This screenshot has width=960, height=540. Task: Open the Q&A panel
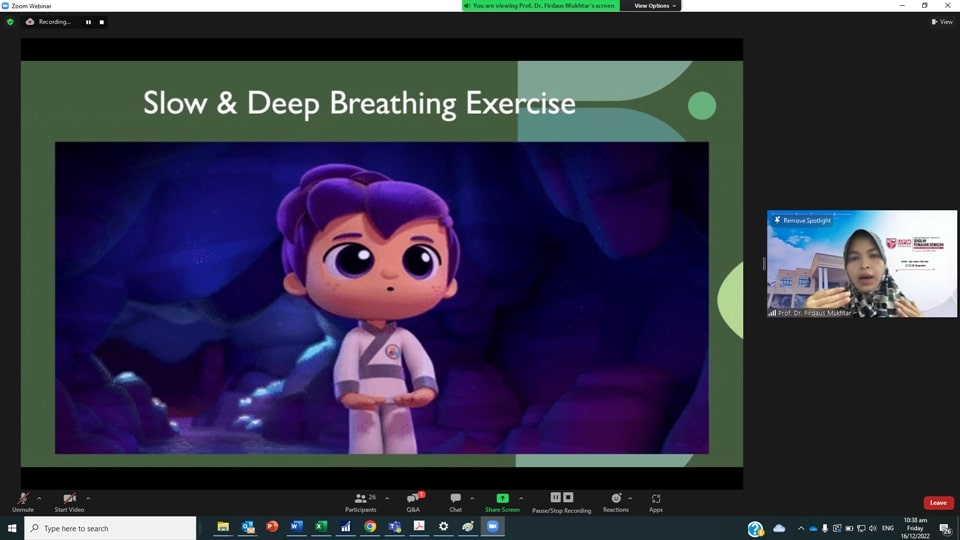[413, 501]
